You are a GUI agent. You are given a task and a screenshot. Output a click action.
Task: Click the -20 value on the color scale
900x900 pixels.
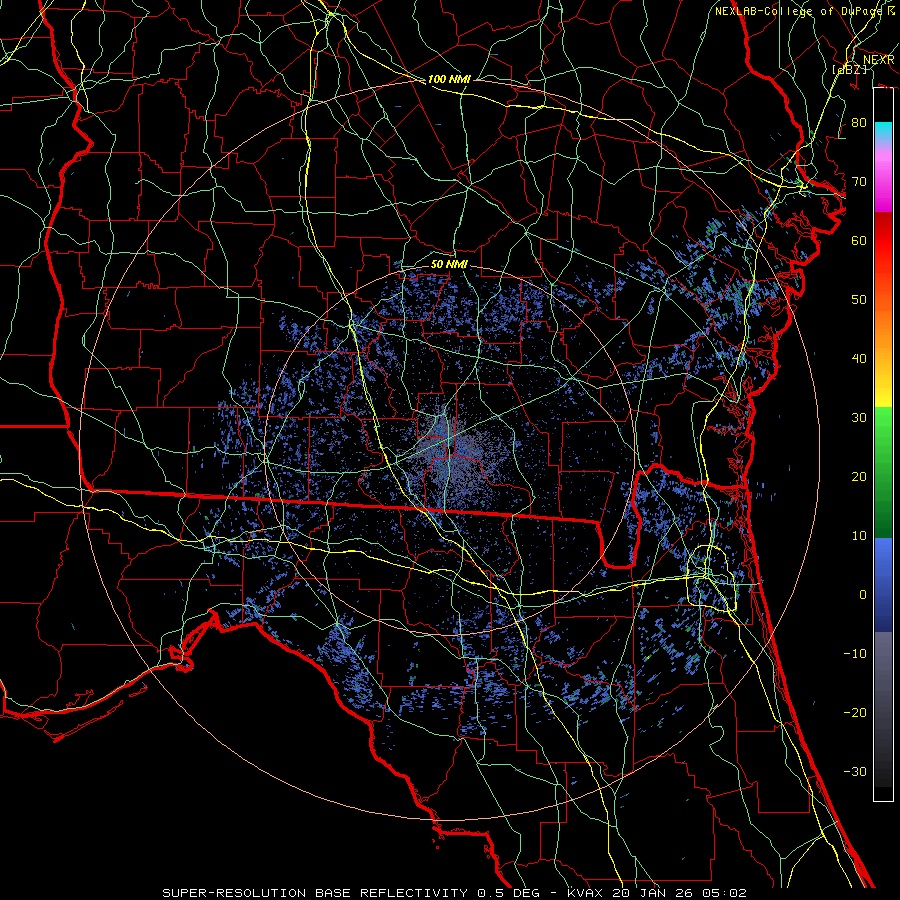[855, 712]
